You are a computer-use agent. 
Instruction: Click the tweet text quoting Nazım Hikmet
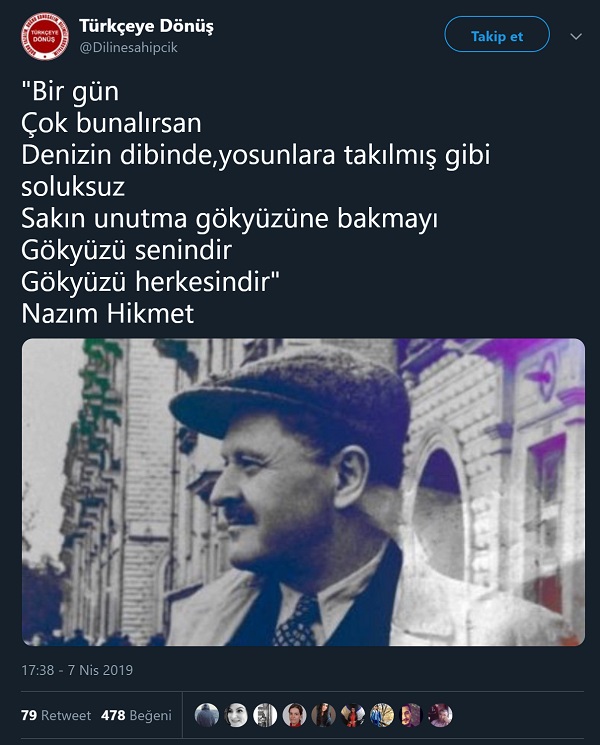click(255, 202)
